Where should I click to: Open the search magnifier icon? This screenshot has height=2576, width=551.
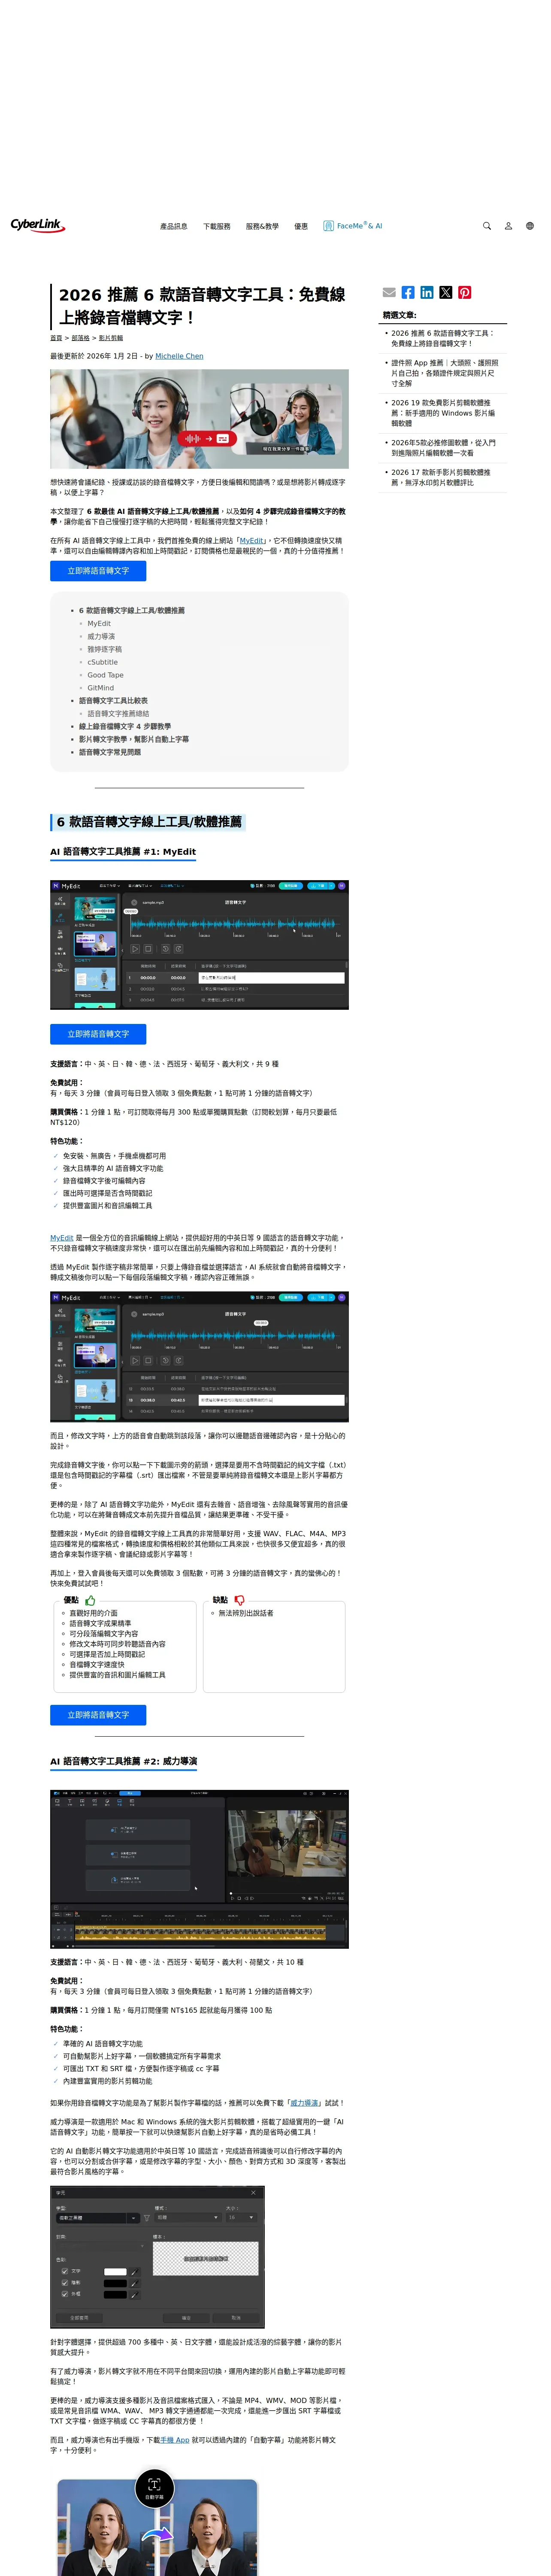click(x=487, y=226)
